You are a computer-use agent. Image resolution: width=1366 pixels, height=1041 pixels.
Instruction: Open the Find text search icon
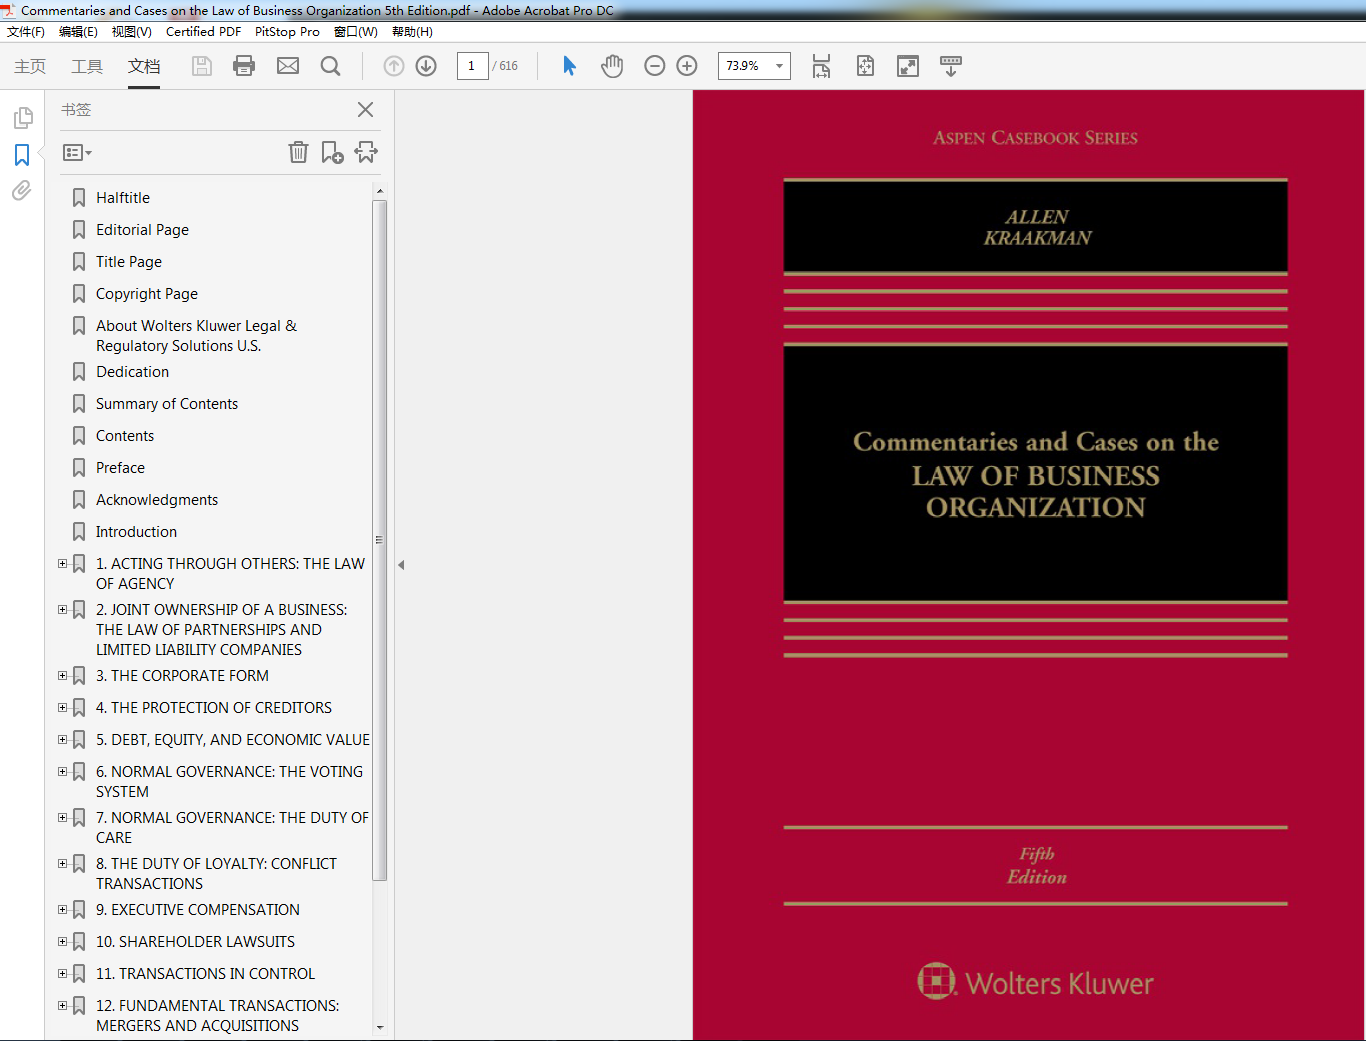330,66
